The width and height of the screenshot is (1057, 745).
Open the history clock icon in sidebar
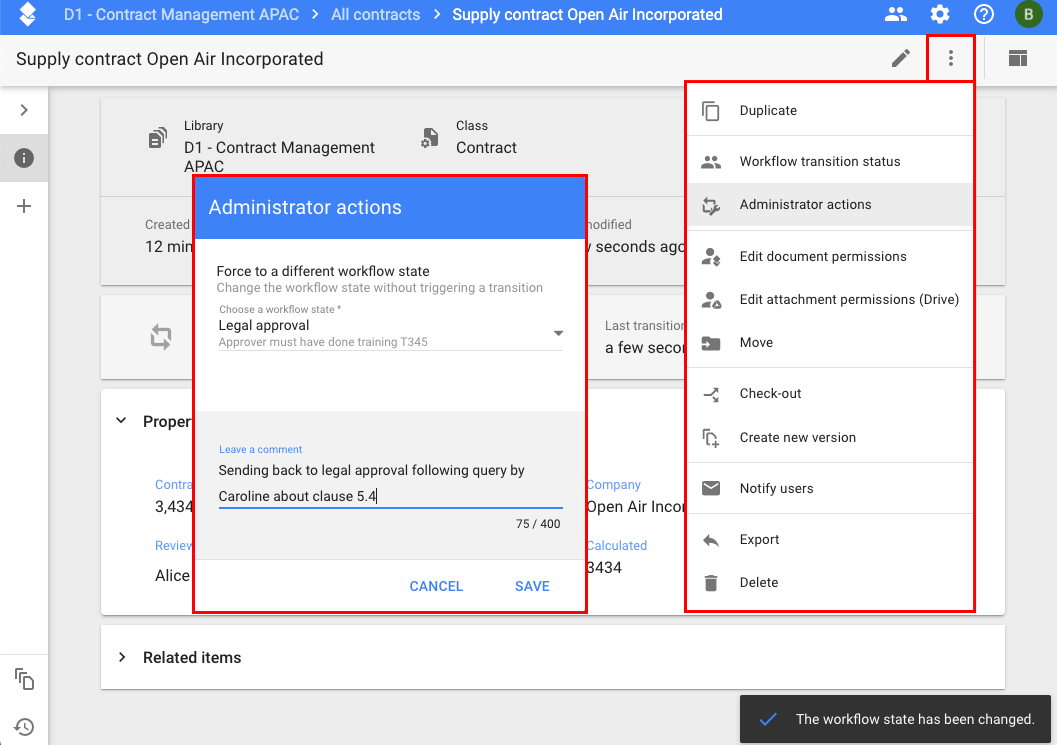pos(24,727)
